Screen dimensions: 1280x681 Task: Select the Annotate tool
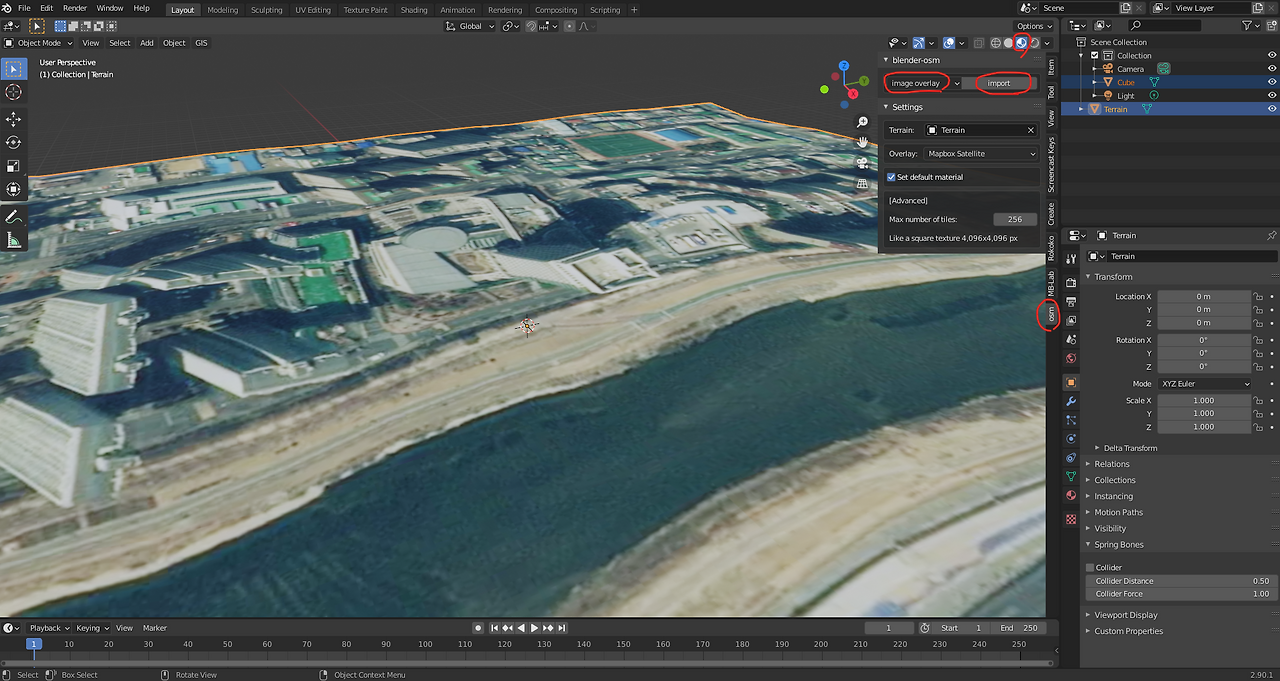(14, 217)
